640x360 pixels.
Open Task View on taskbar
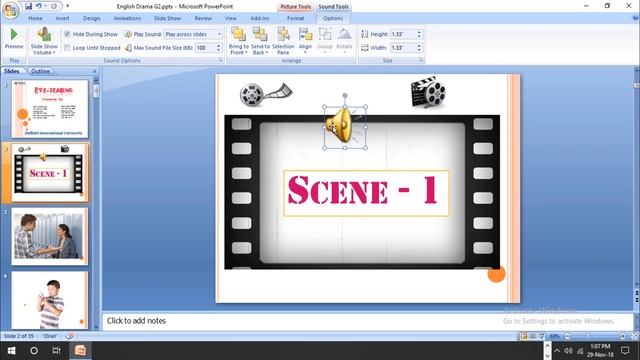pyautogui.click(x=56, y=351)
